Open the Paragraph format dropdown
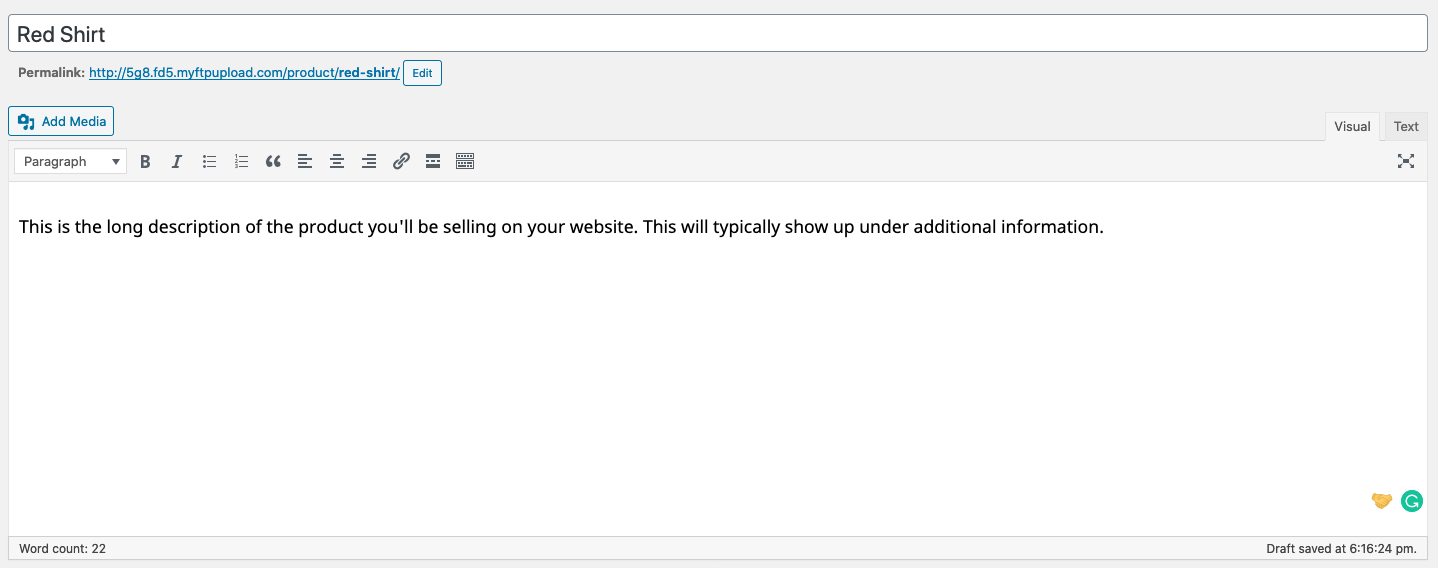Image resolution: width=1438 pixels, height=568 pixels. click(70, 161)
